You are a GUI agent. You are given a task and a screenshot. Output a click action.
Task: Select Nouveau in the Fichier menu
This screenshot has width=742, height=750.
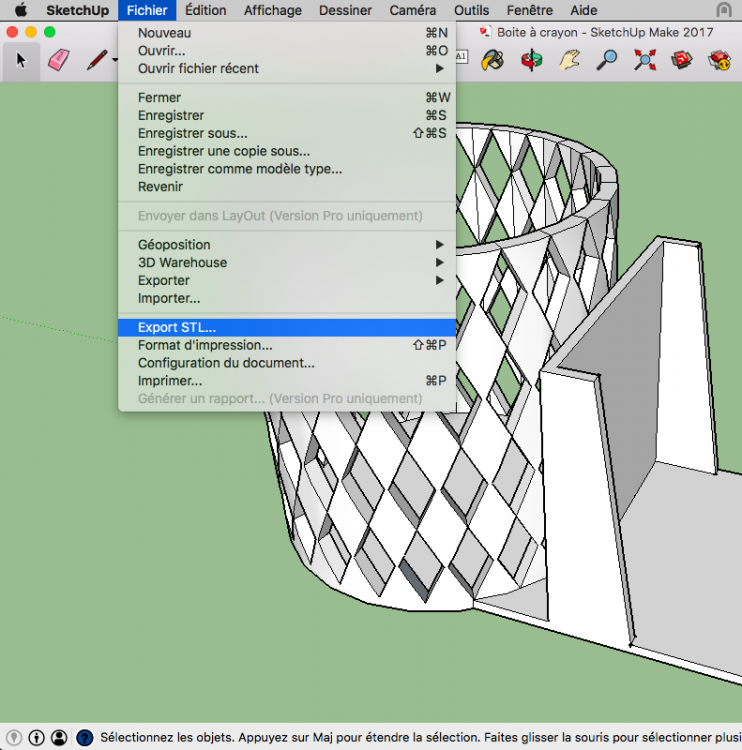pos(287,33)
